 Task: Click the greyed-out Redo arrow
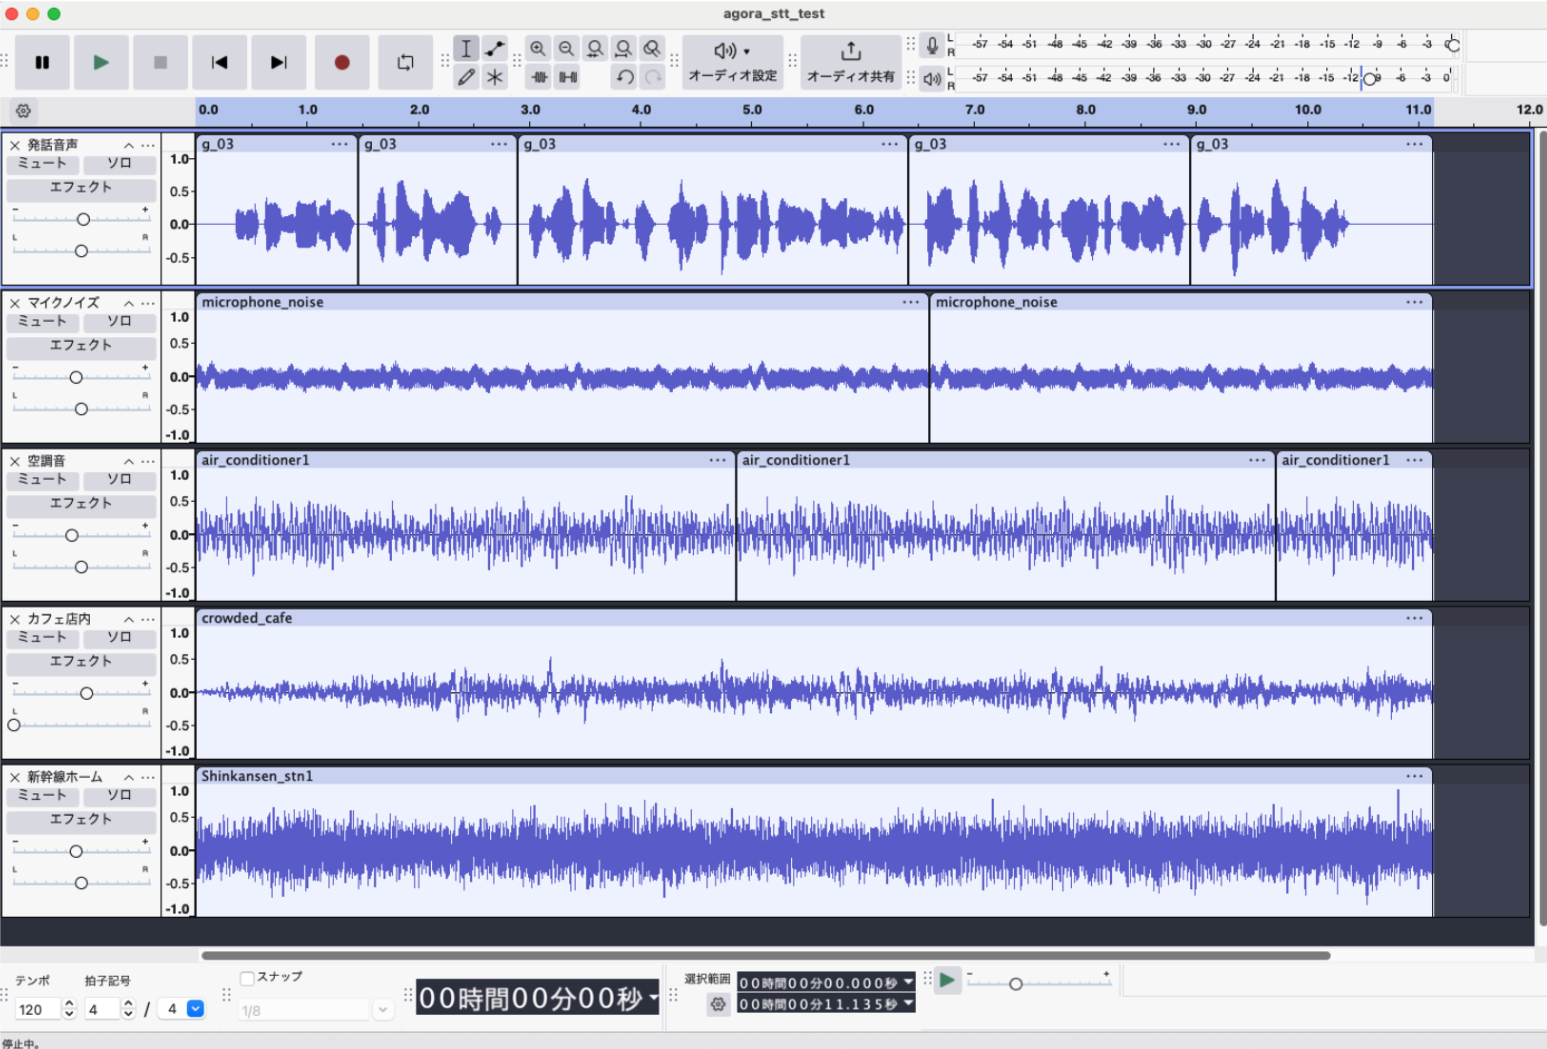(653, 77)
